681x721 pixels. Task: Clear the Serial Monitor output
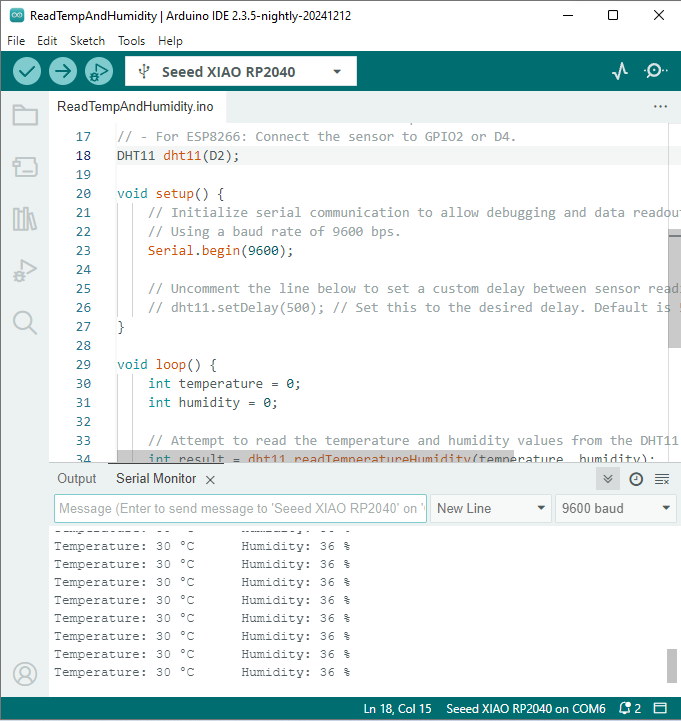662,479
